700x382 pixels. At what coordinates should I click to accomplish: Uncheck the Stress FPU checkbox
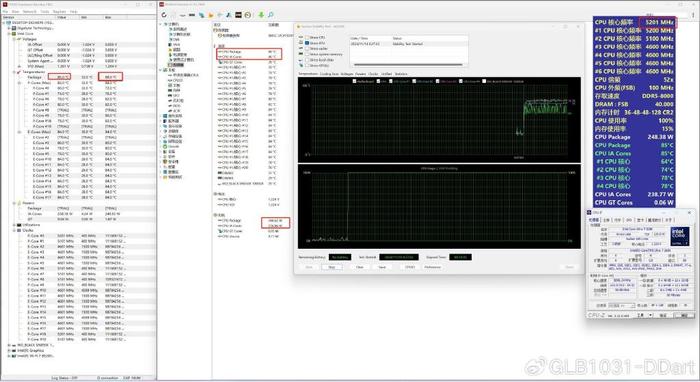tap(307, 43)
